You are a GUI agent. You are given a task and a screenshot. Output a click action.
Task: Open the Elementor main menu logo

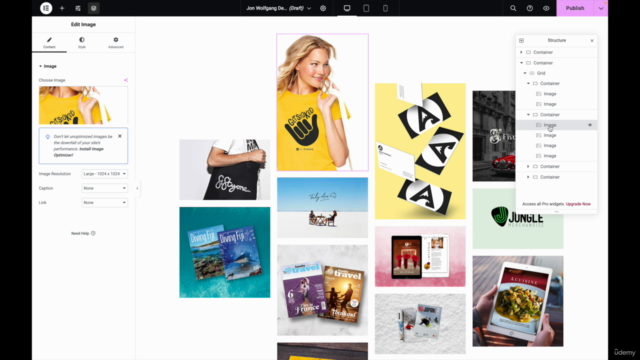click(46, 8)
